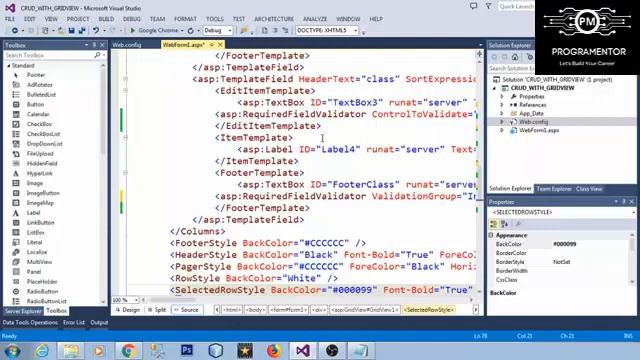This screenshot has width=640, height=360.
Task: Click the Home icon in Solution Explorer
Action: pyautogui.click(x=515, y=57)
